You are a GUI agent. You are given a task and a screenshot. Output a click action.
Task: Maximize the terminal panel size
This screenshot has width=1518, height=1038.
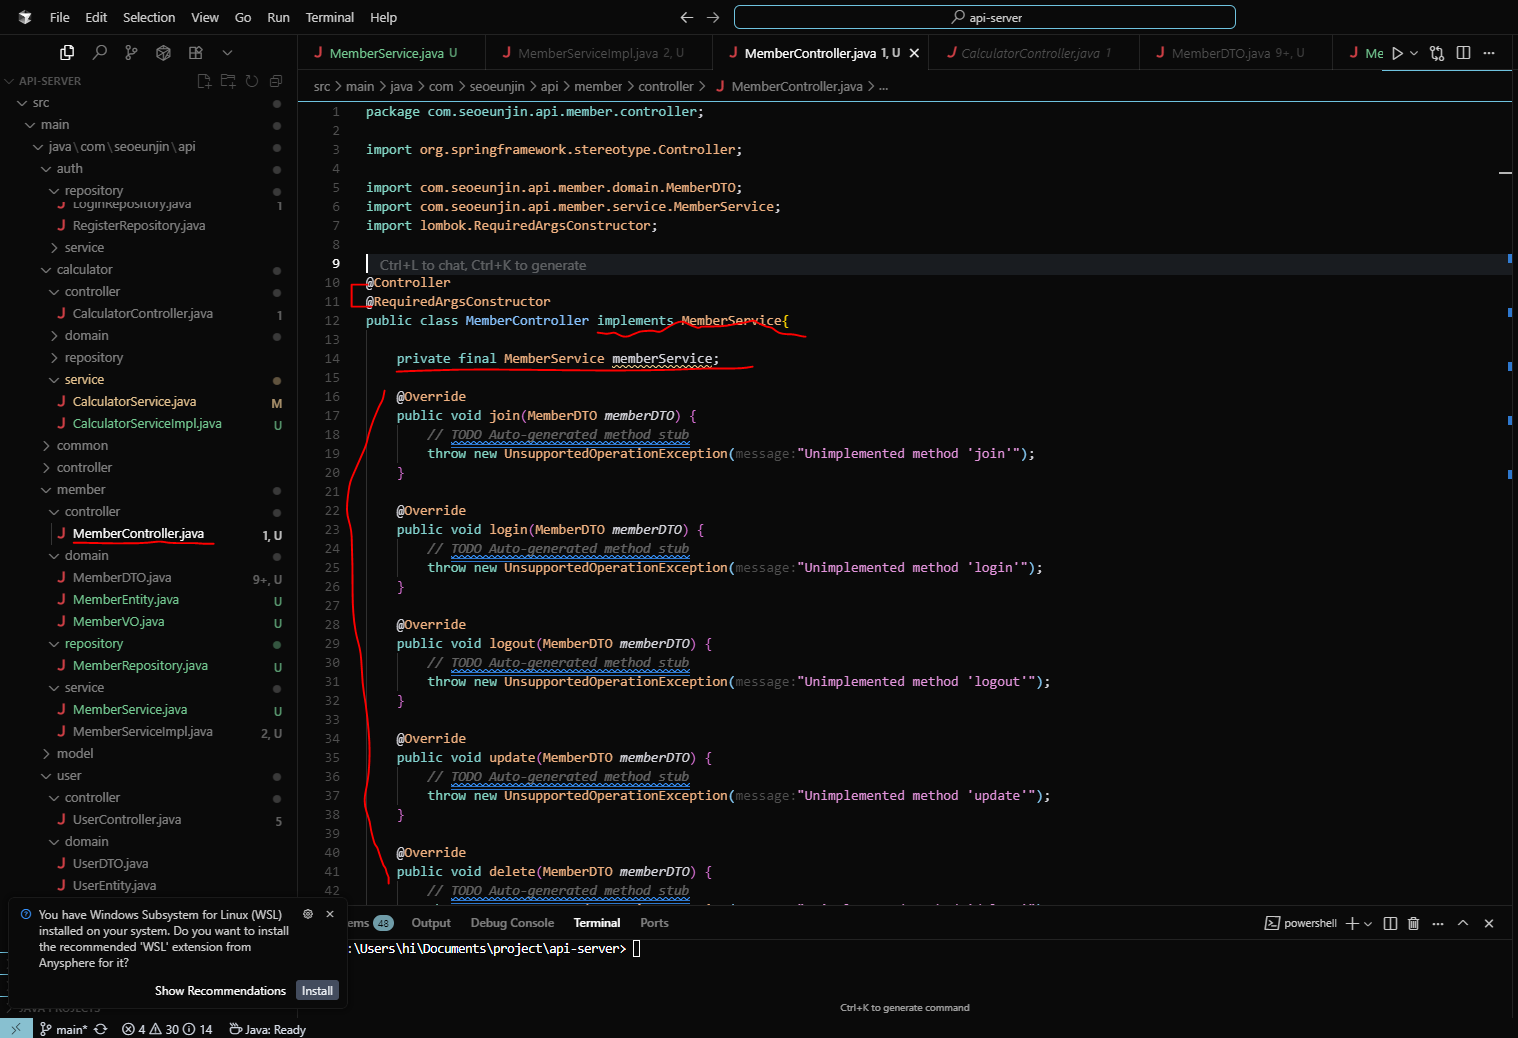1463,923
